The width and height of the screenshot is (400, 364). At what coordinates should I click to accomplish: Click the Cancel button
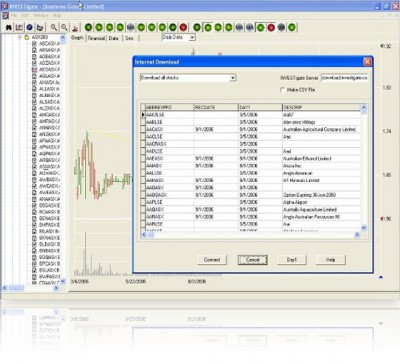tap(253, 260)
